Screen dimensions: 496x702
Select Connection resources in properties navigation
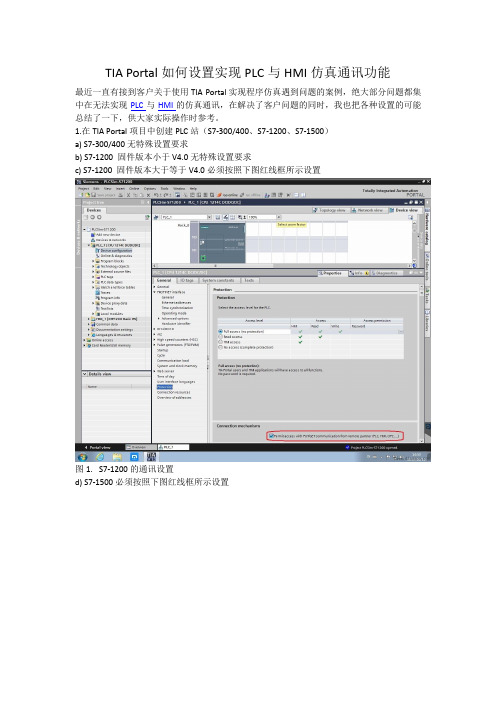[174, 392]
